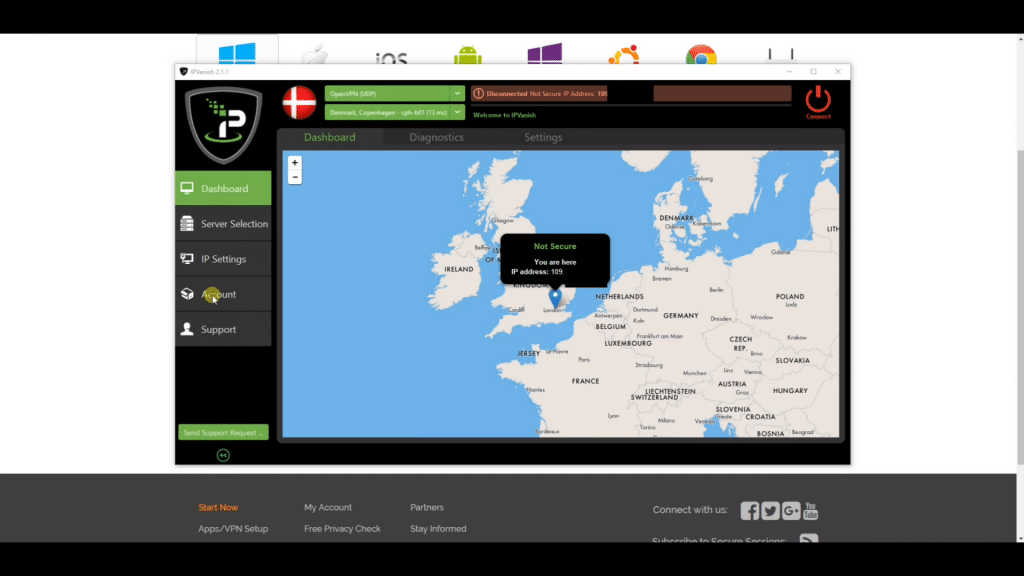Zoom in on the map

[x=295, y=163]
